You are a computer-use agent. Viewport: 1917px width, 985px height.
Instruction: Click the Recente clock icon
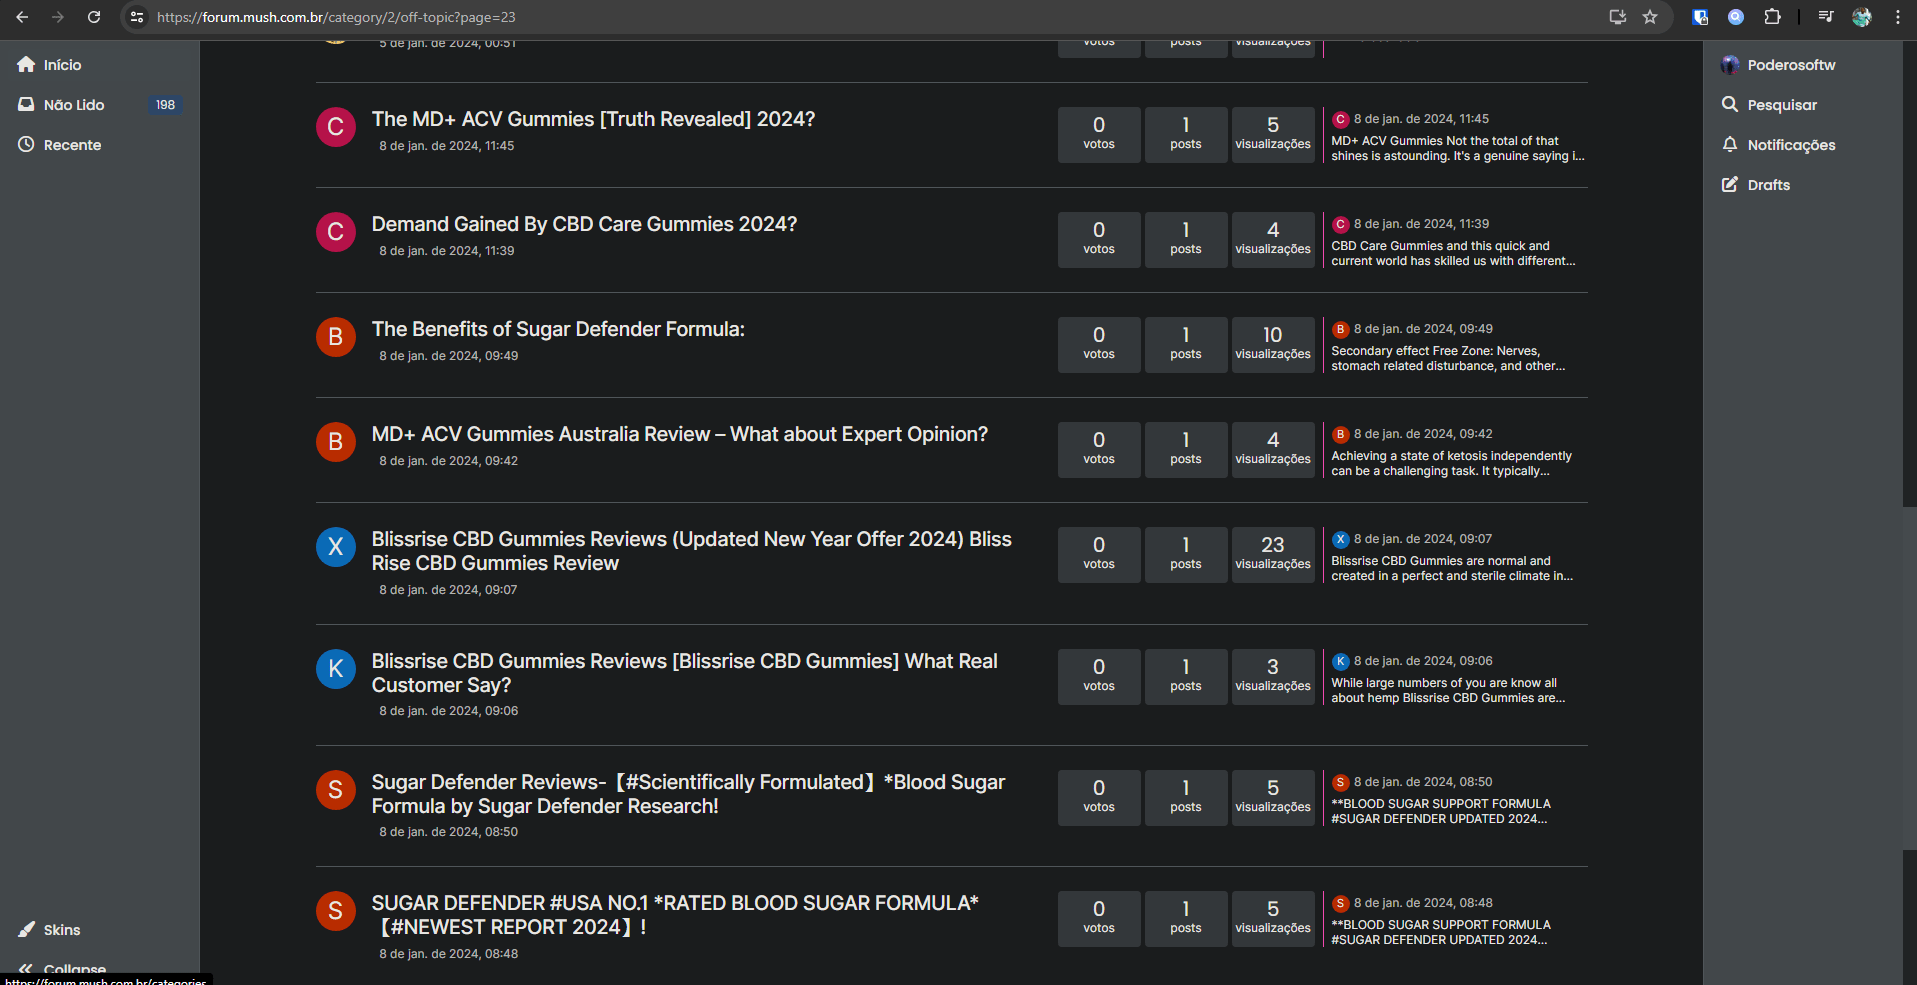tap(26, 144)
